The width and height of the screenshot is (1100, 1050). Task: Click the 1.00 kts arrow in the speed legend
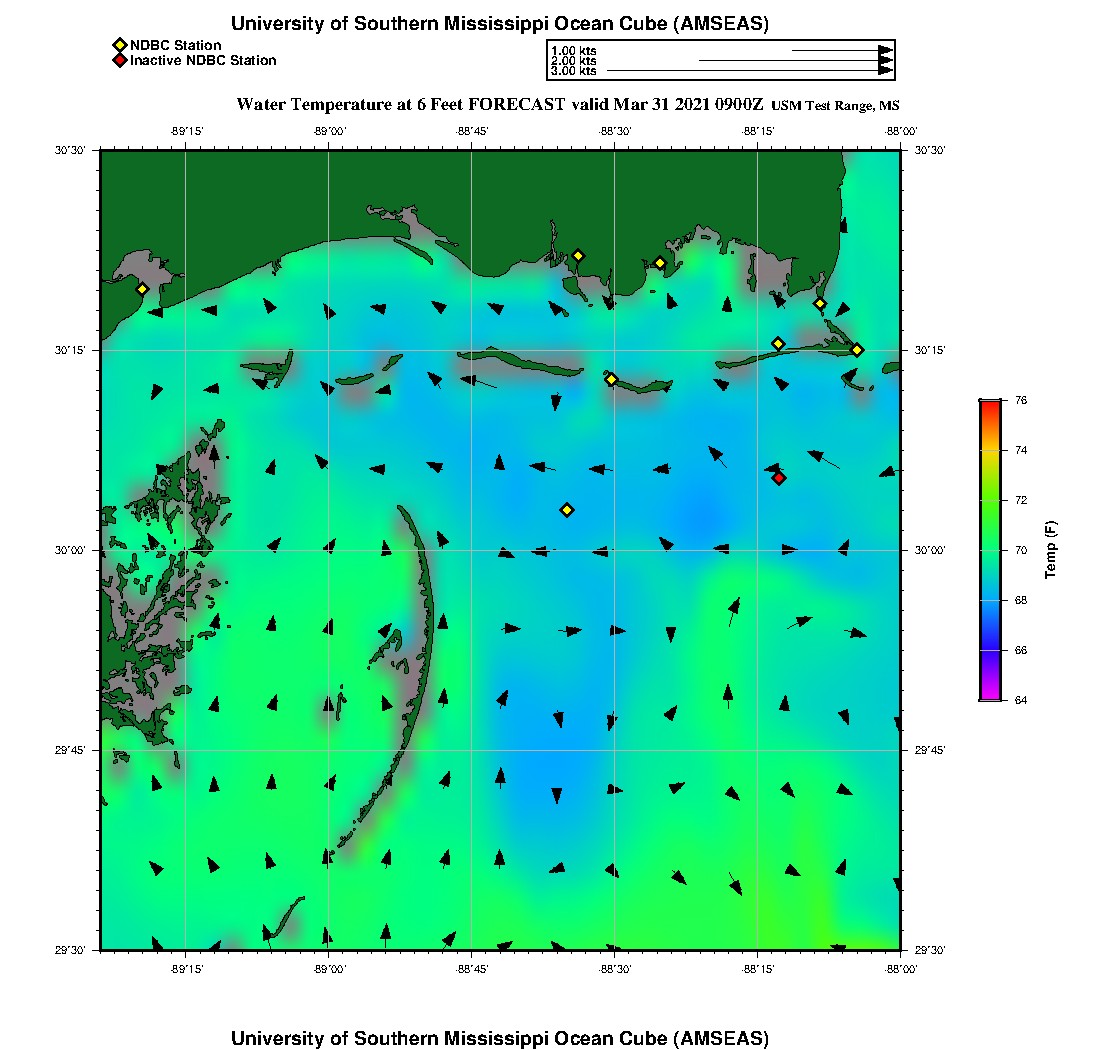click(842, 50)
